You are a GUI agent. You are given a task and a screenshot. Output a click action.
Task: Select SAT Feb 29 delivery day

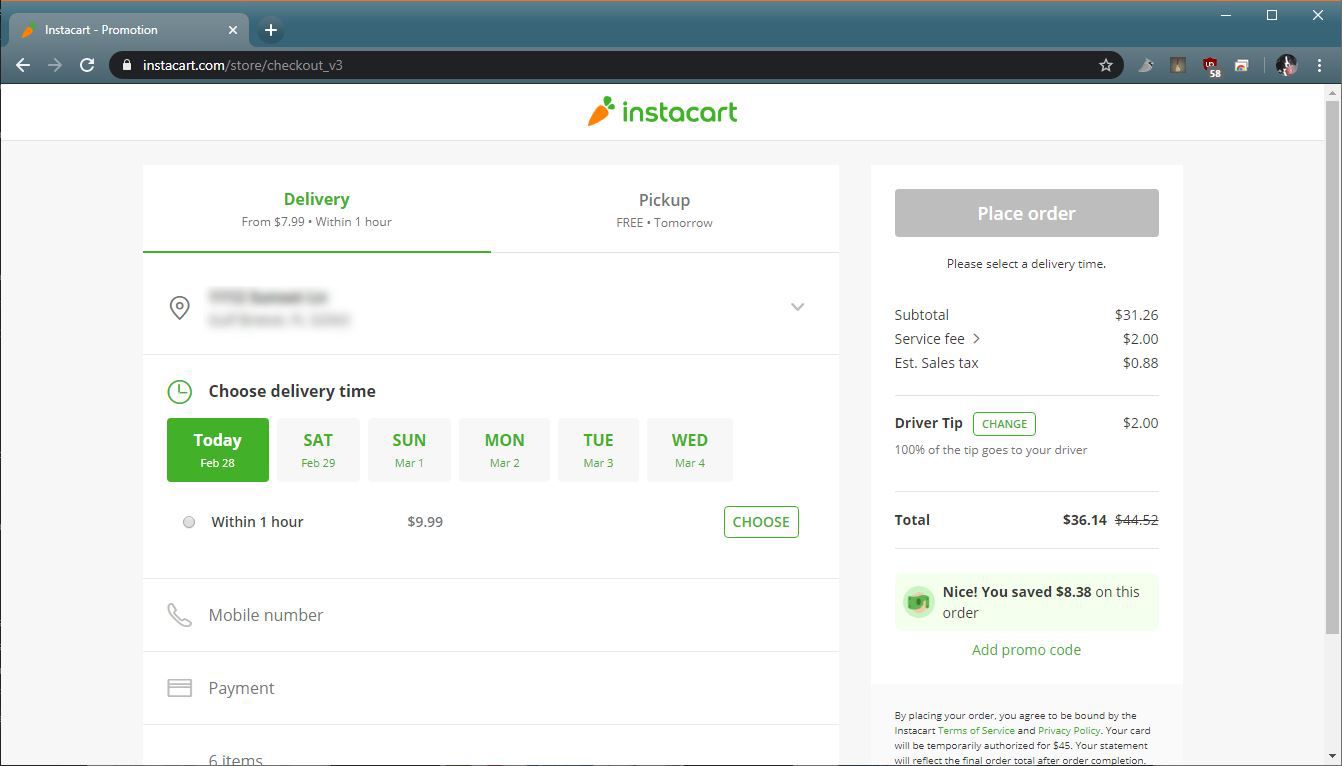point(318,450)
